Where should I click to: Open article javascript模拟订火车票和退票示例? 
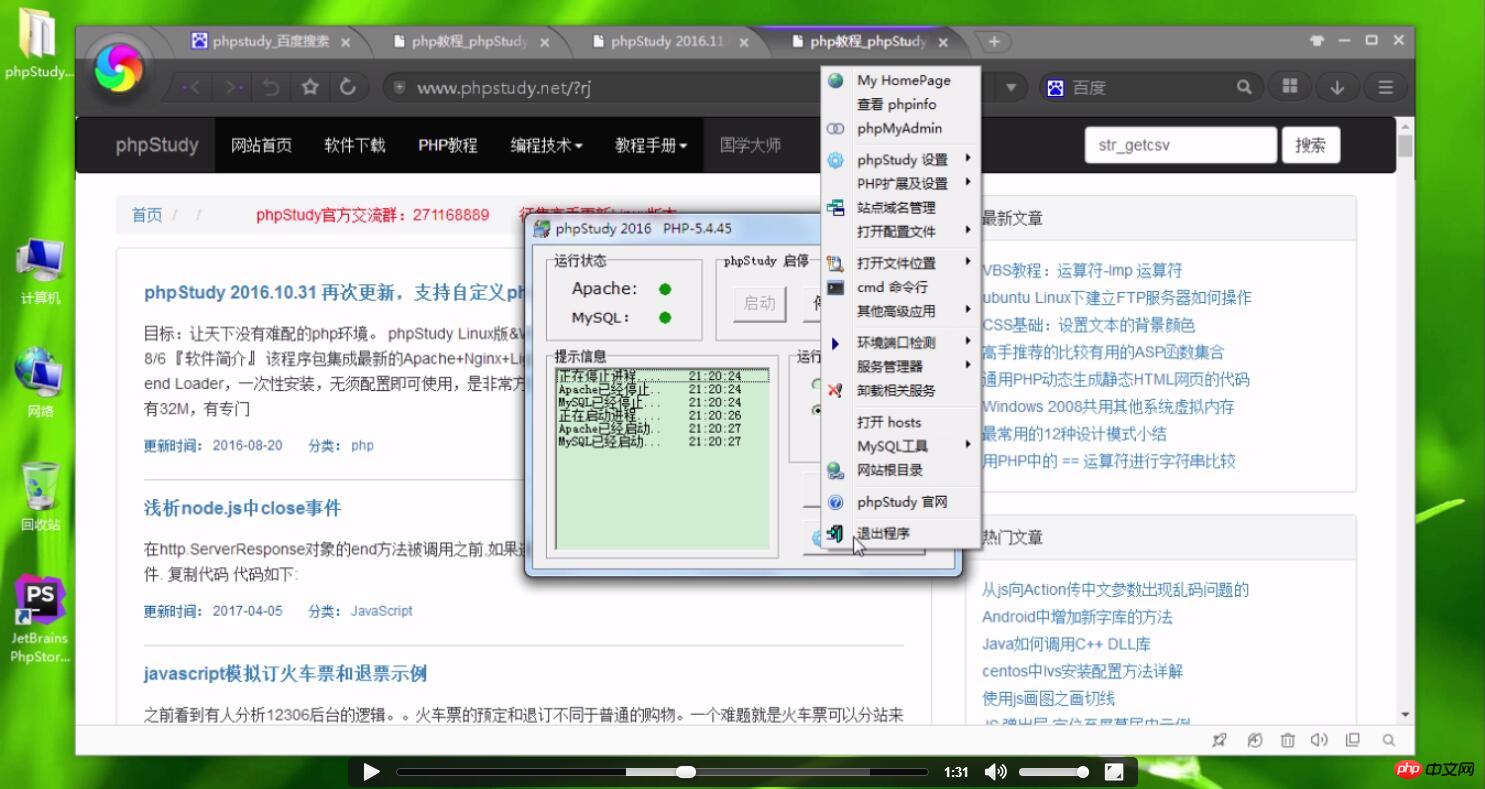click(285, 674)
